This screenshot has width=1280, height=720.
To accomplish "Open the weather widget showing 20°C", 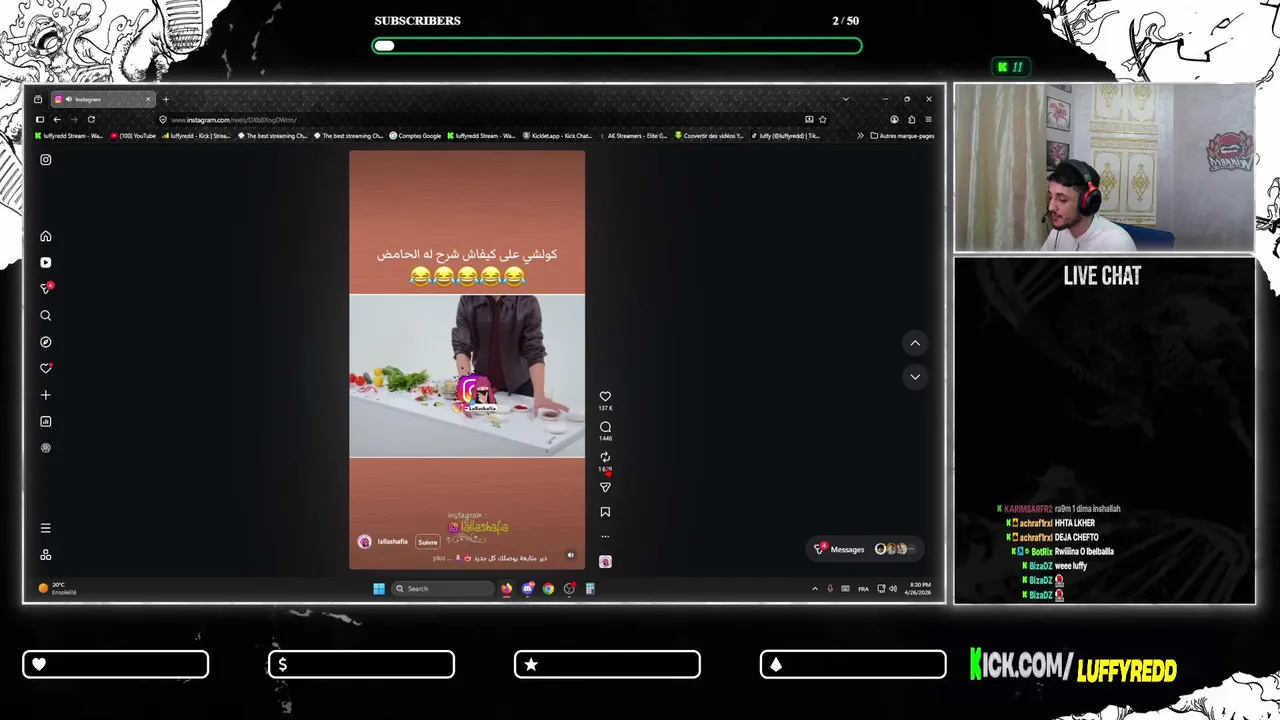I will [57, 588].
